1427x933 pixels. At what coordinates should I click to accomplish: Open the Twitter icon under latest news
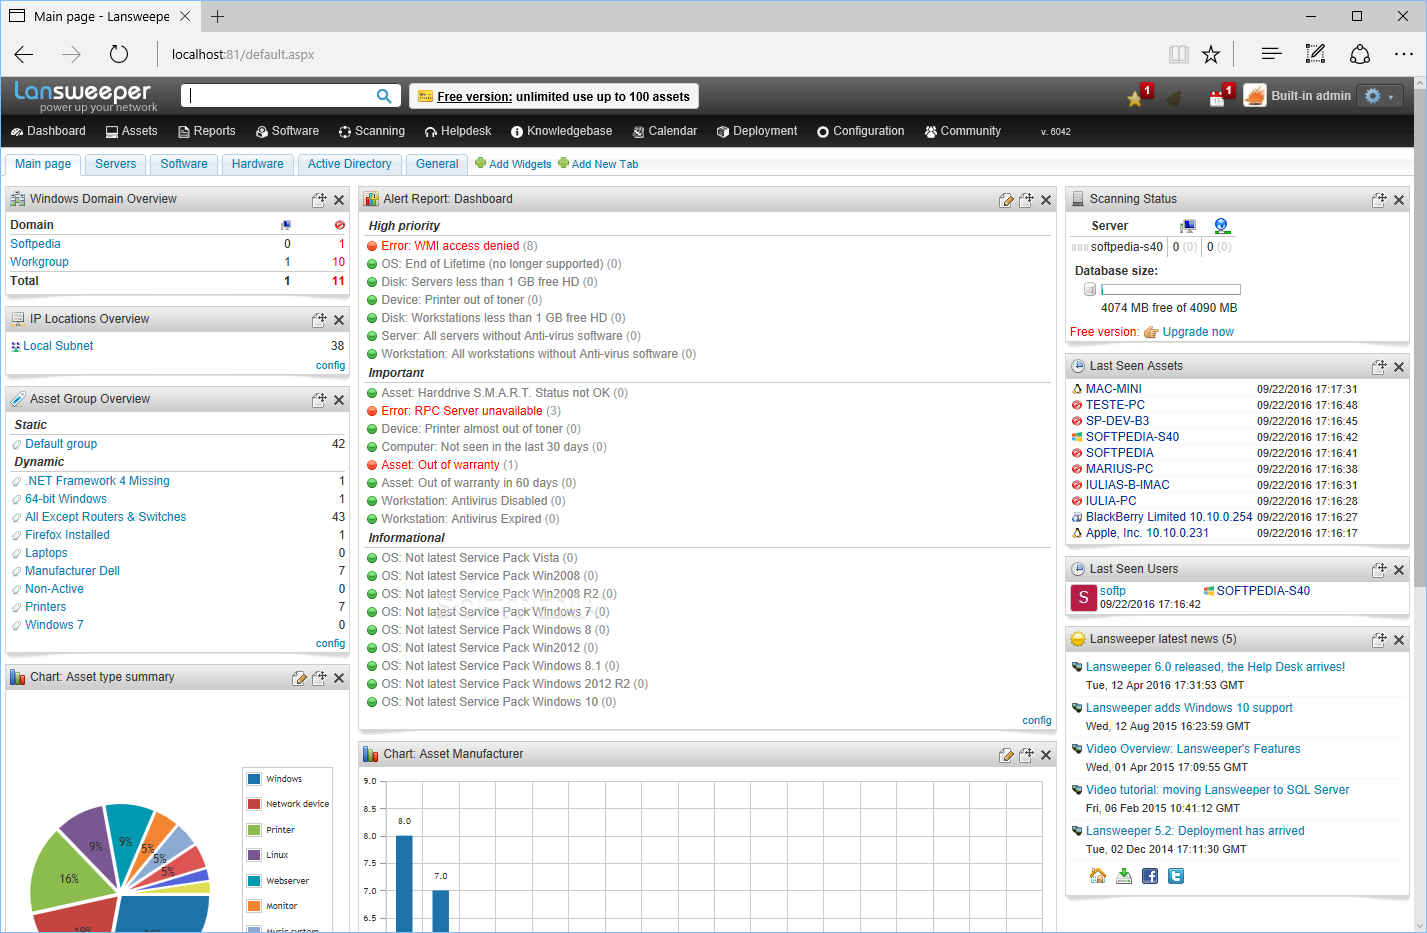1176,876
